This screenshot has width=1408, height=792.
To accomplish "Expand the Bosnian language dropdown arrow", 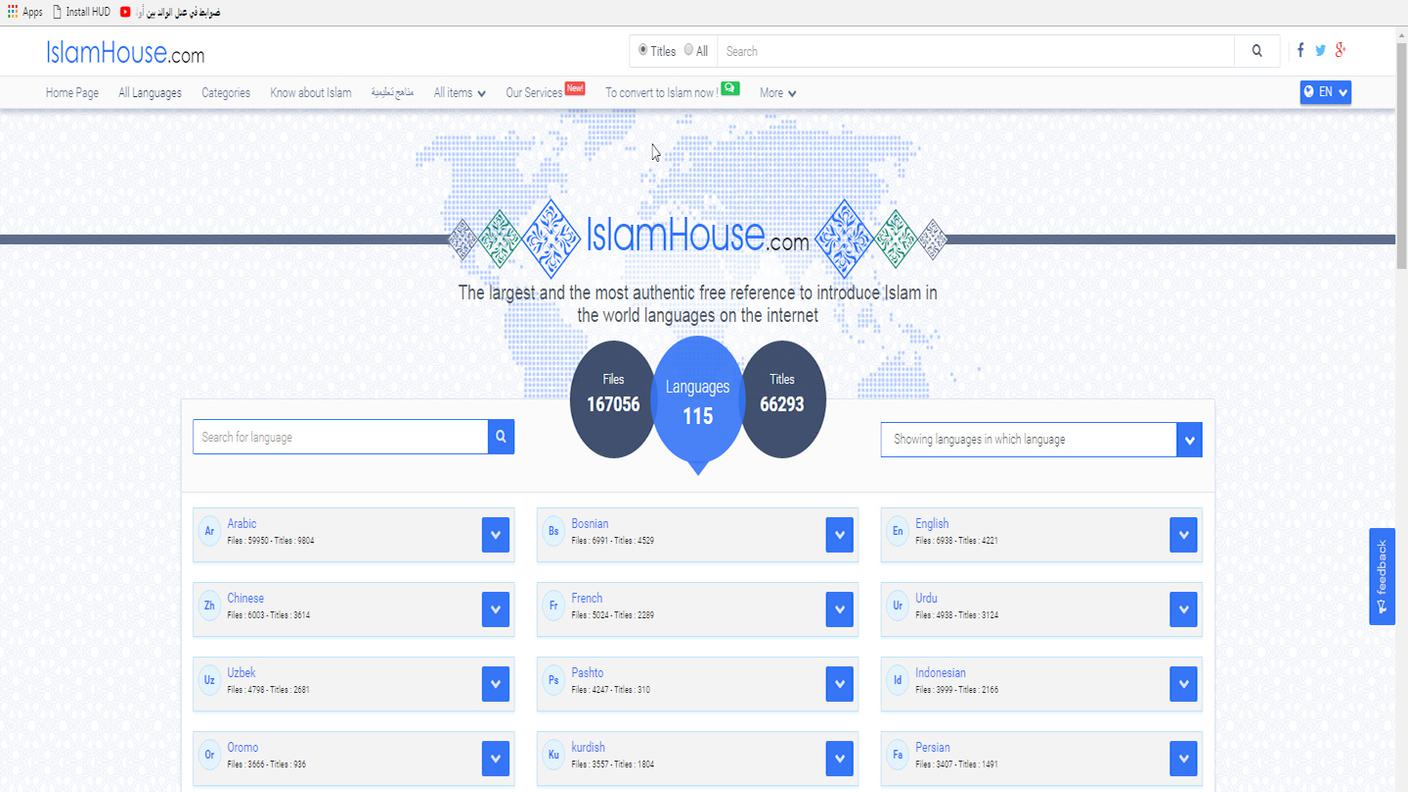I will click(x=839, y=534).
